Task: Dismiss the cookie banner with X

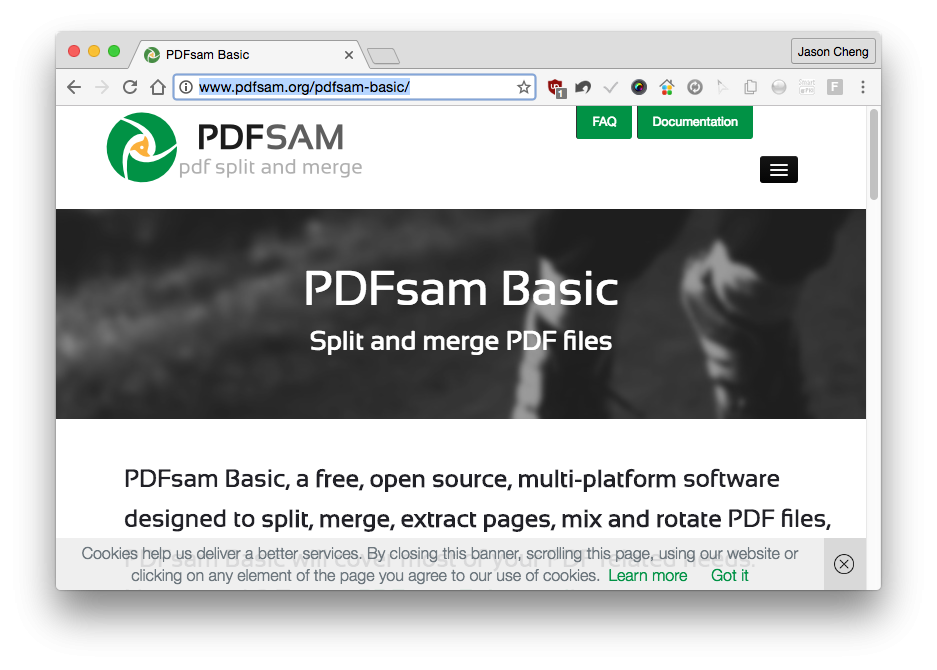Action: coord(843,564)
